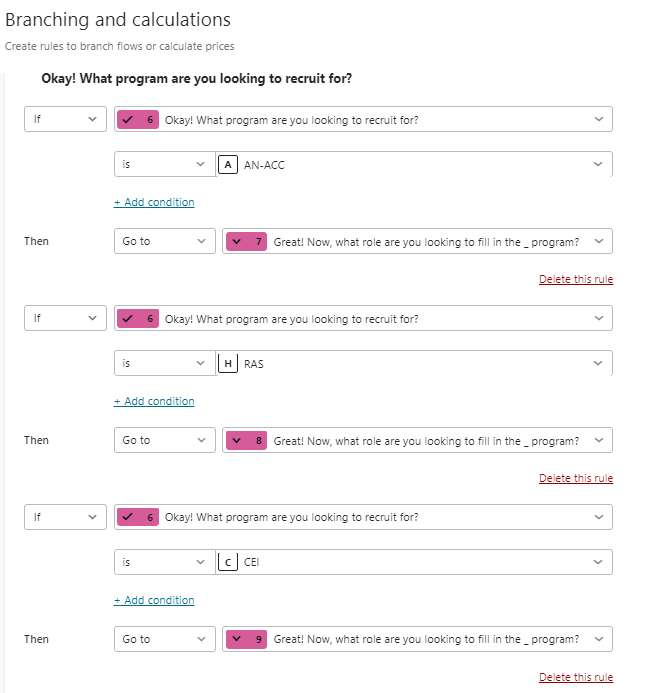Open the first rule's If dropdown

tap(65, 119)
